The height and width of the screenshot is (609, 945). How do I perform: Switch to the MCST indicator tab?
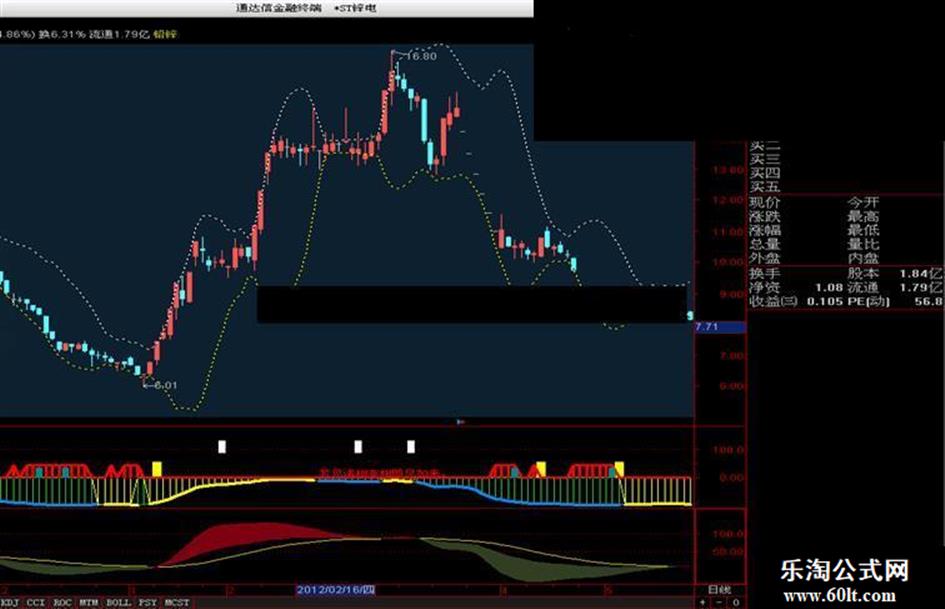point(177,602)
